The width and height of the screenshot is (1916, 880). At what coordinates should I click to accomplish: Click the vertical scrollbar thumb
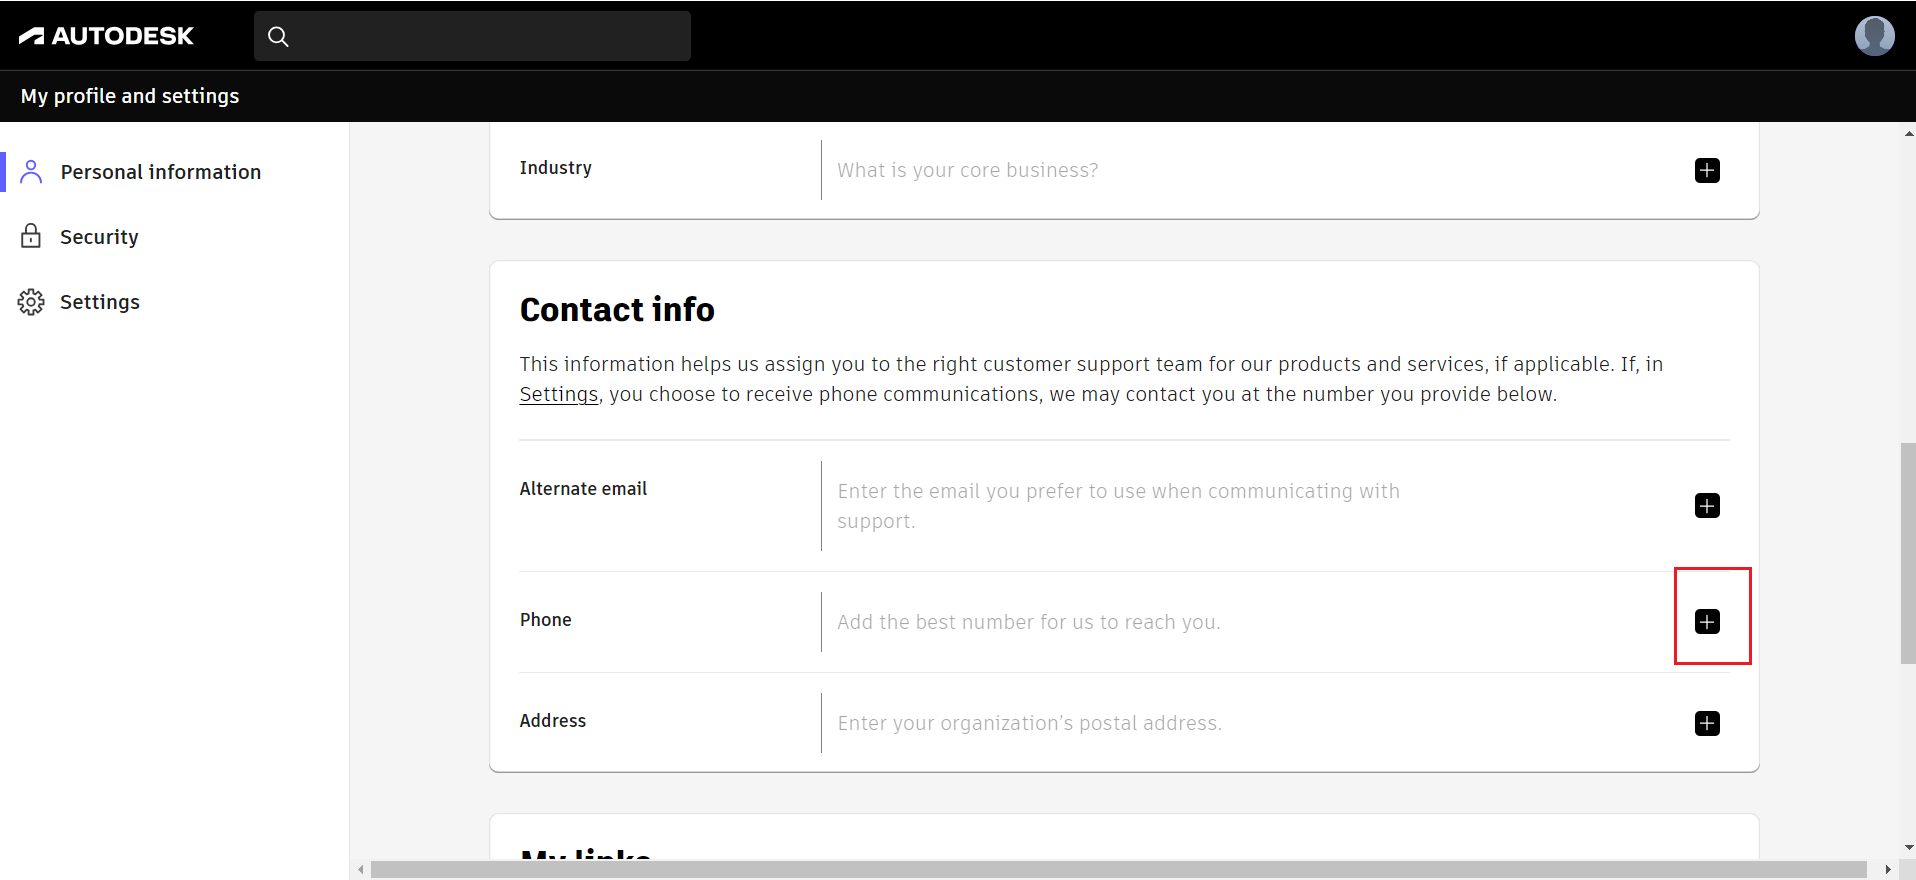click(1908, 552)
